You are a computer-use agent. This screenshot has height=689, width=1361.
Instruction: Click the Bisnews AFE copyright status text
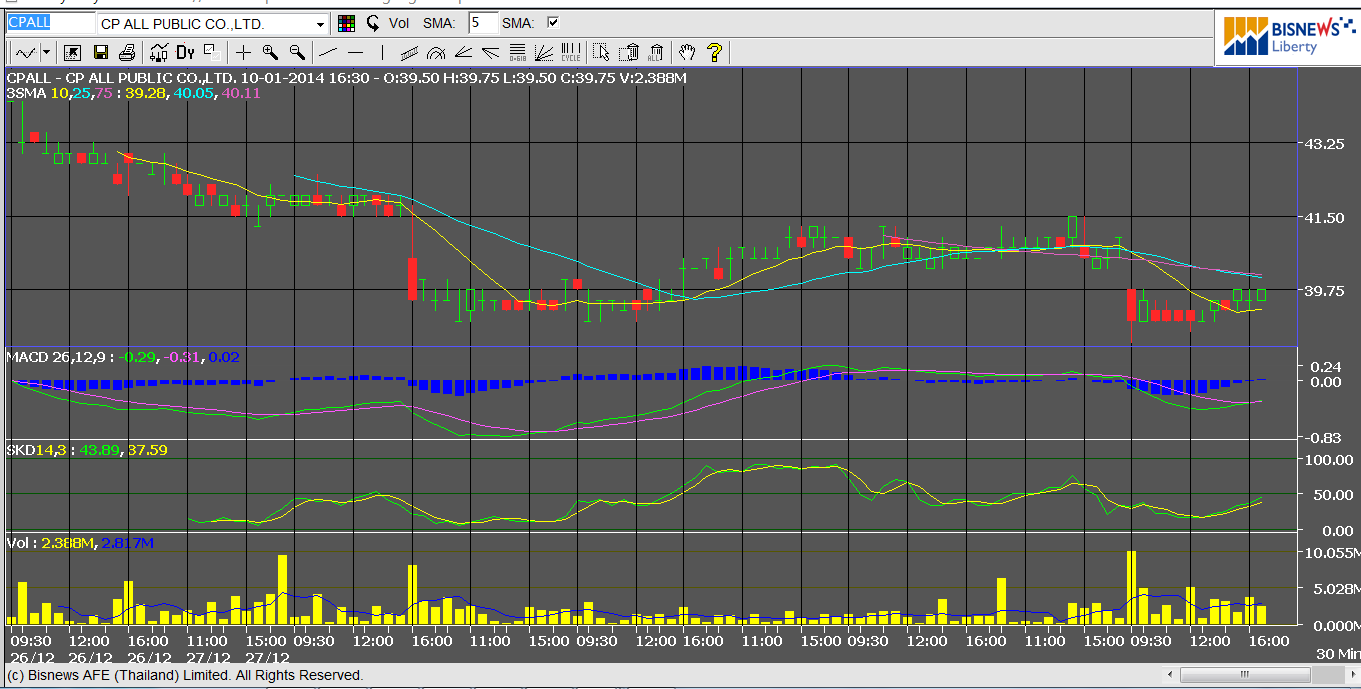point(185,675)
